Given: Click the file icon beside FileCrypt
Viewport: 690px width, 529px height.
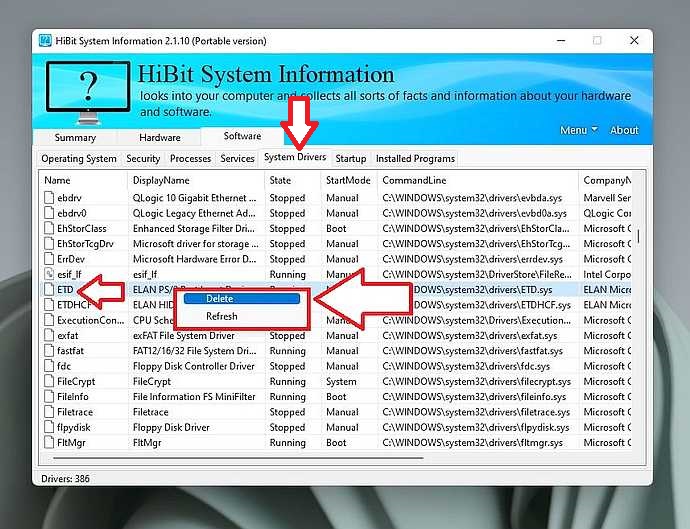Looking at the screenshot, I should pos(49,381).
